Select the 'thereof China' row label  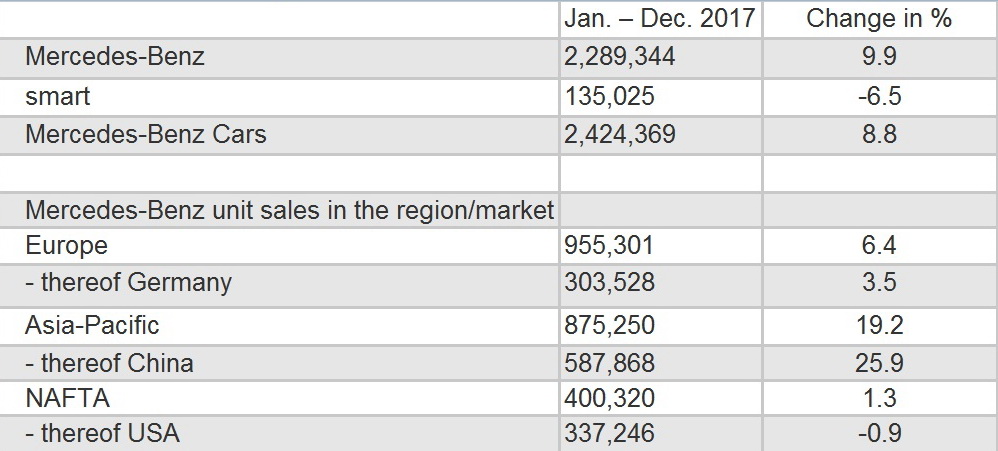pyautogui.click(x=109, y=363)
